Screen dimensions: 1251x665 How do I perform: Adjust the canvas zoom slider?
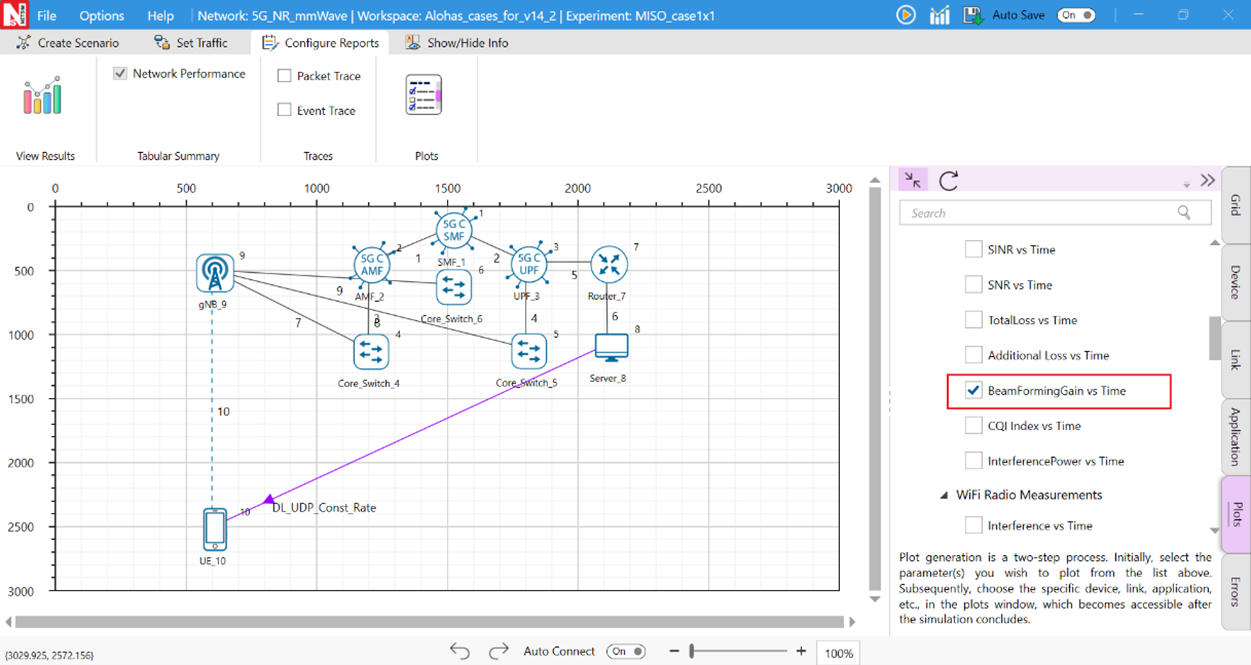[692, 651]
